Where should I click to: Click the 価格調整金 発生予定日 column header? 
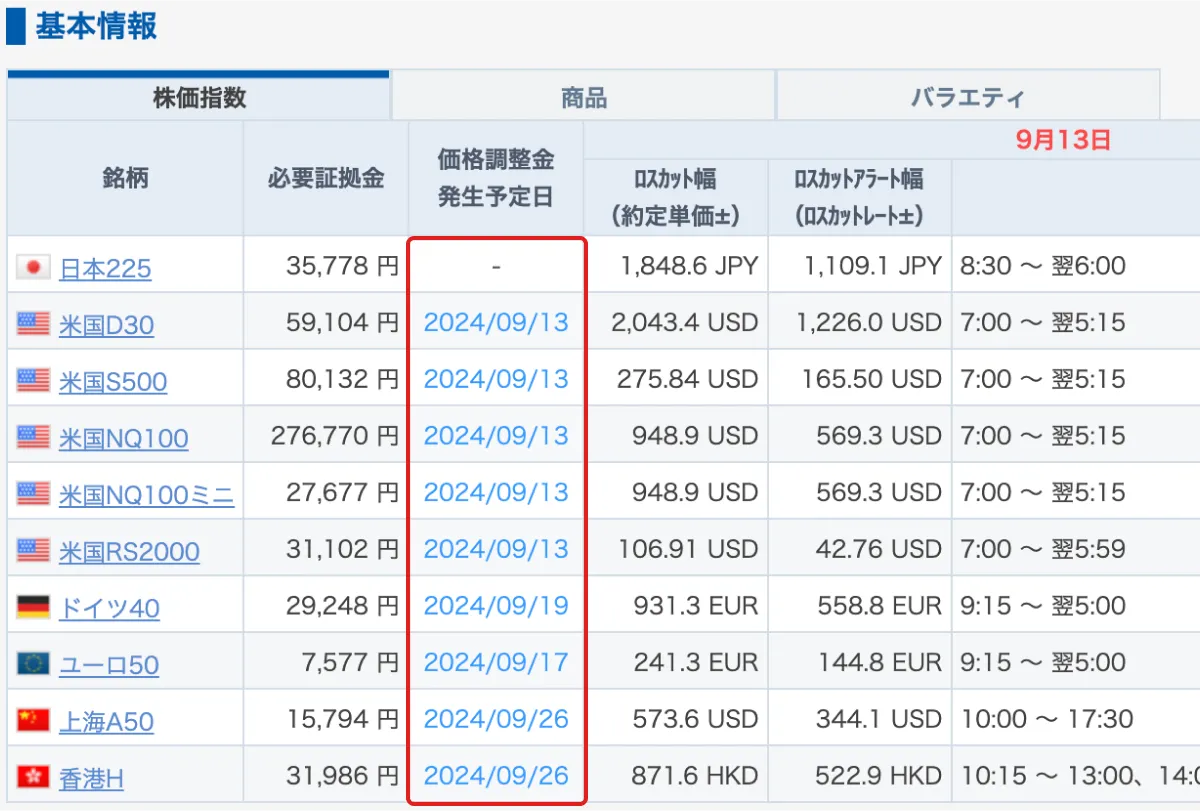(496, 178)
